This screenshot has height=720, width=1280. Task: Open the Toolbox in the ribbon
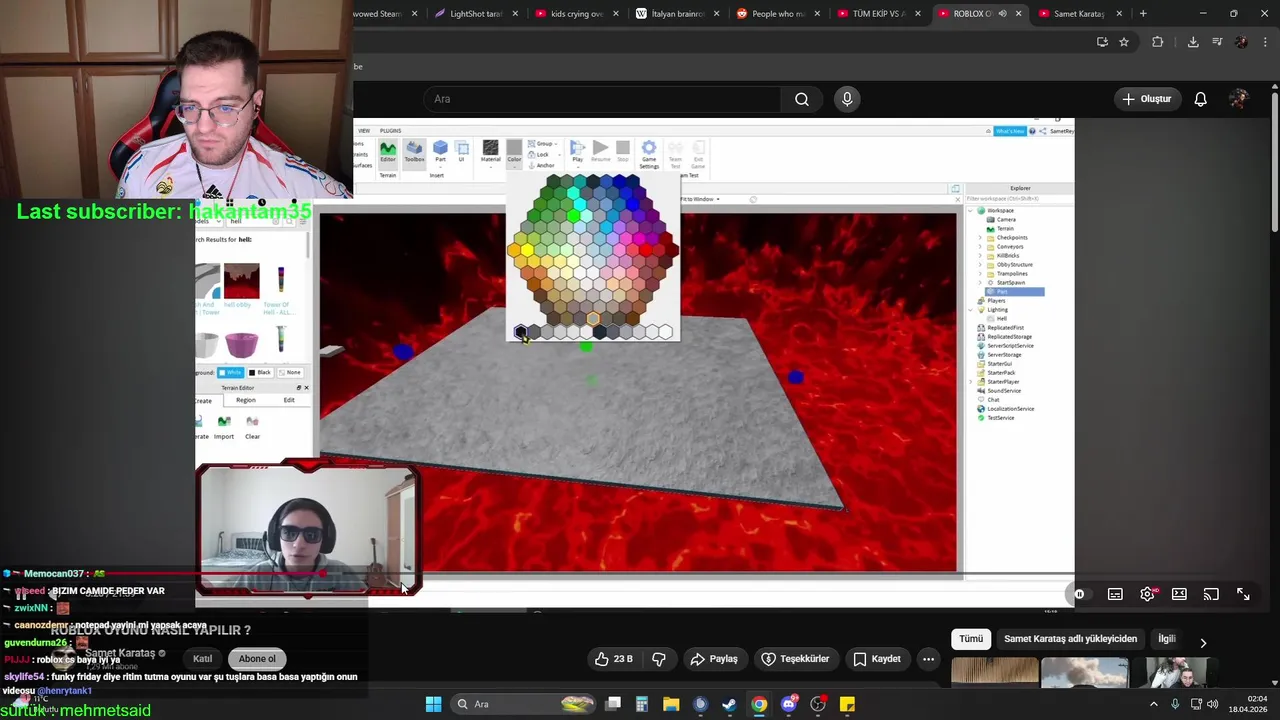[x=414, y=152]
